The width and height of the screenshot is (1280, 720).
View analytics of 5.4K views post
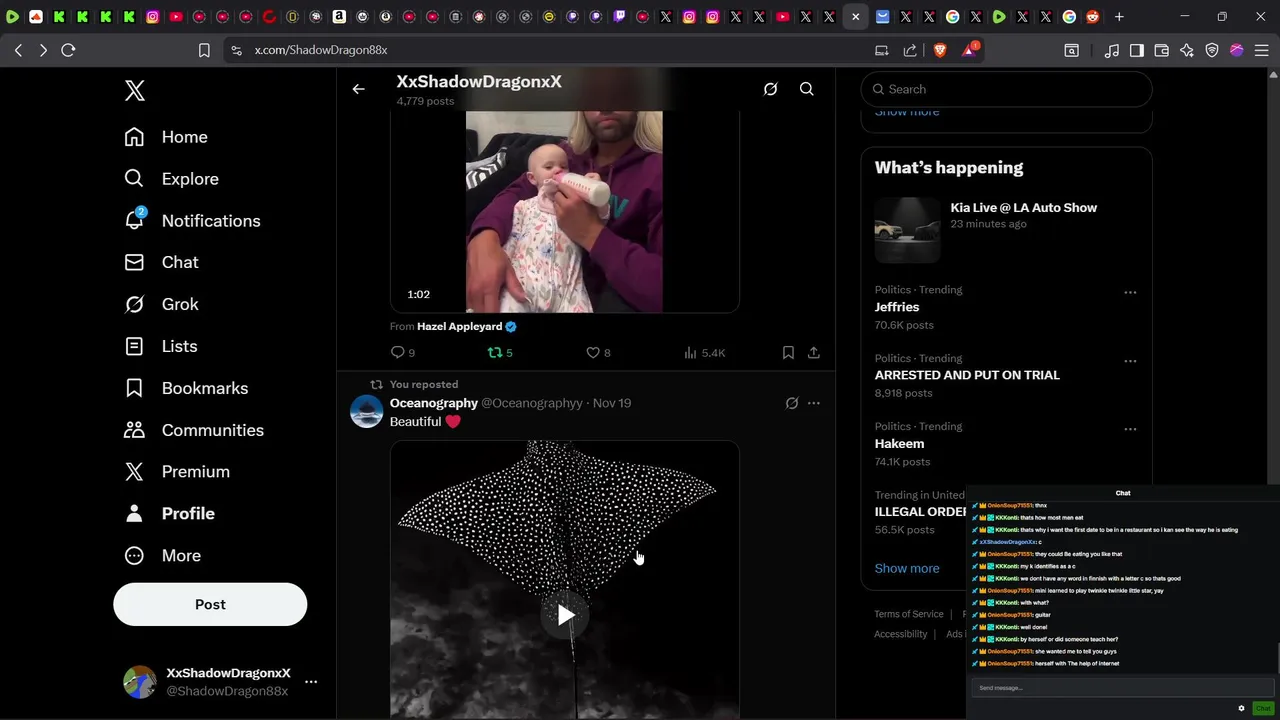tap(704, 352)
